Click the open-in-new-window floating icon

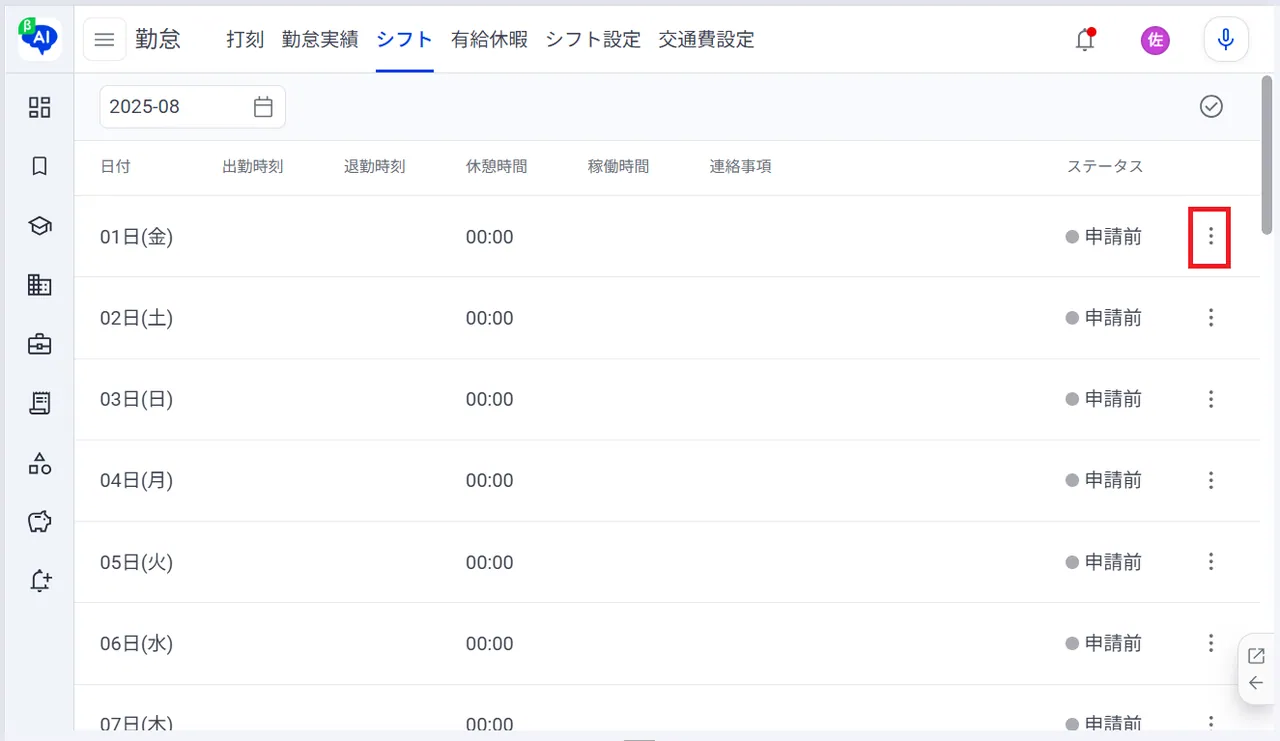[1256, 656]
